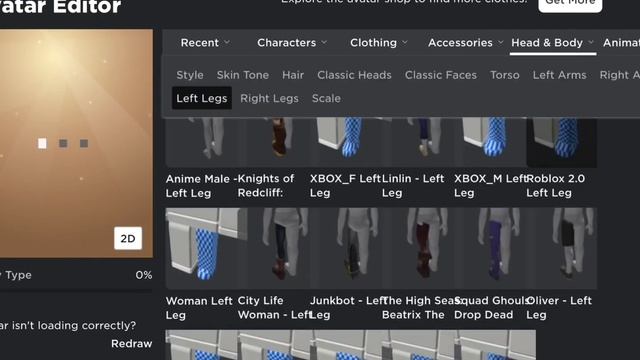Screen dimensions: 640x360
Task: Choose Oliver Left Leg thumbnail
Action: tap(562, 249)
